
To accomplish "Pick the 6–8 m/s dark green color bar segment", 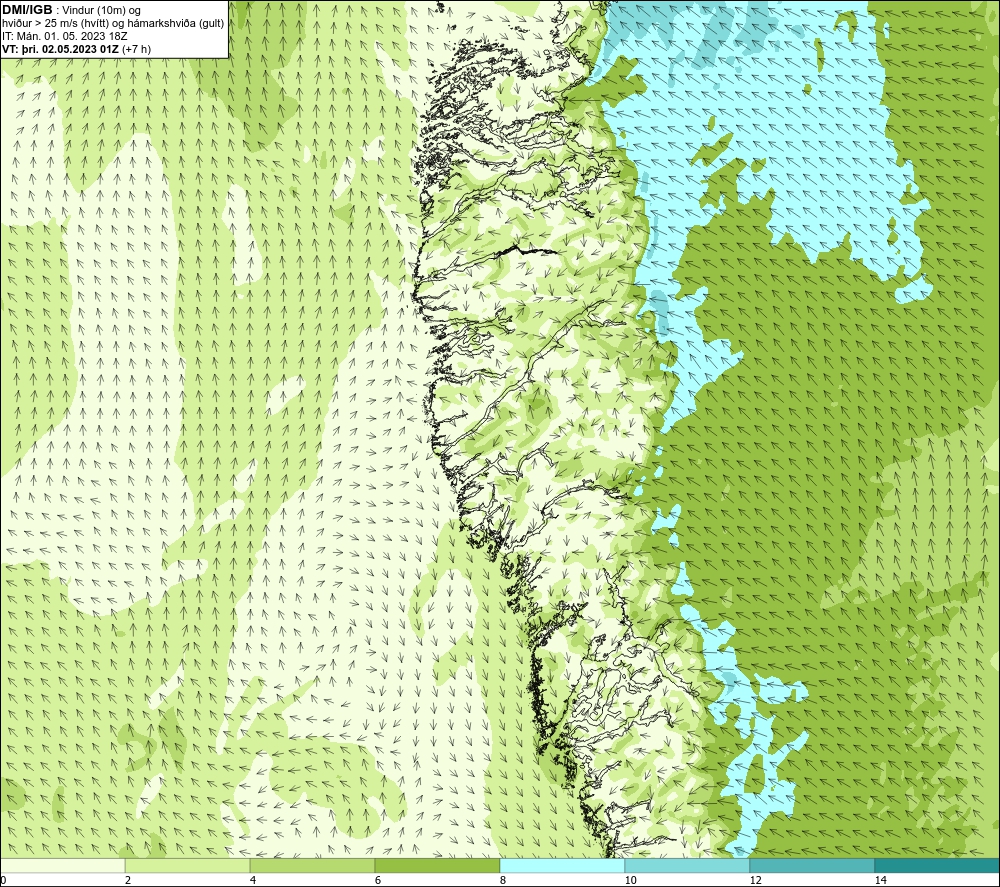I will (438, 865).
